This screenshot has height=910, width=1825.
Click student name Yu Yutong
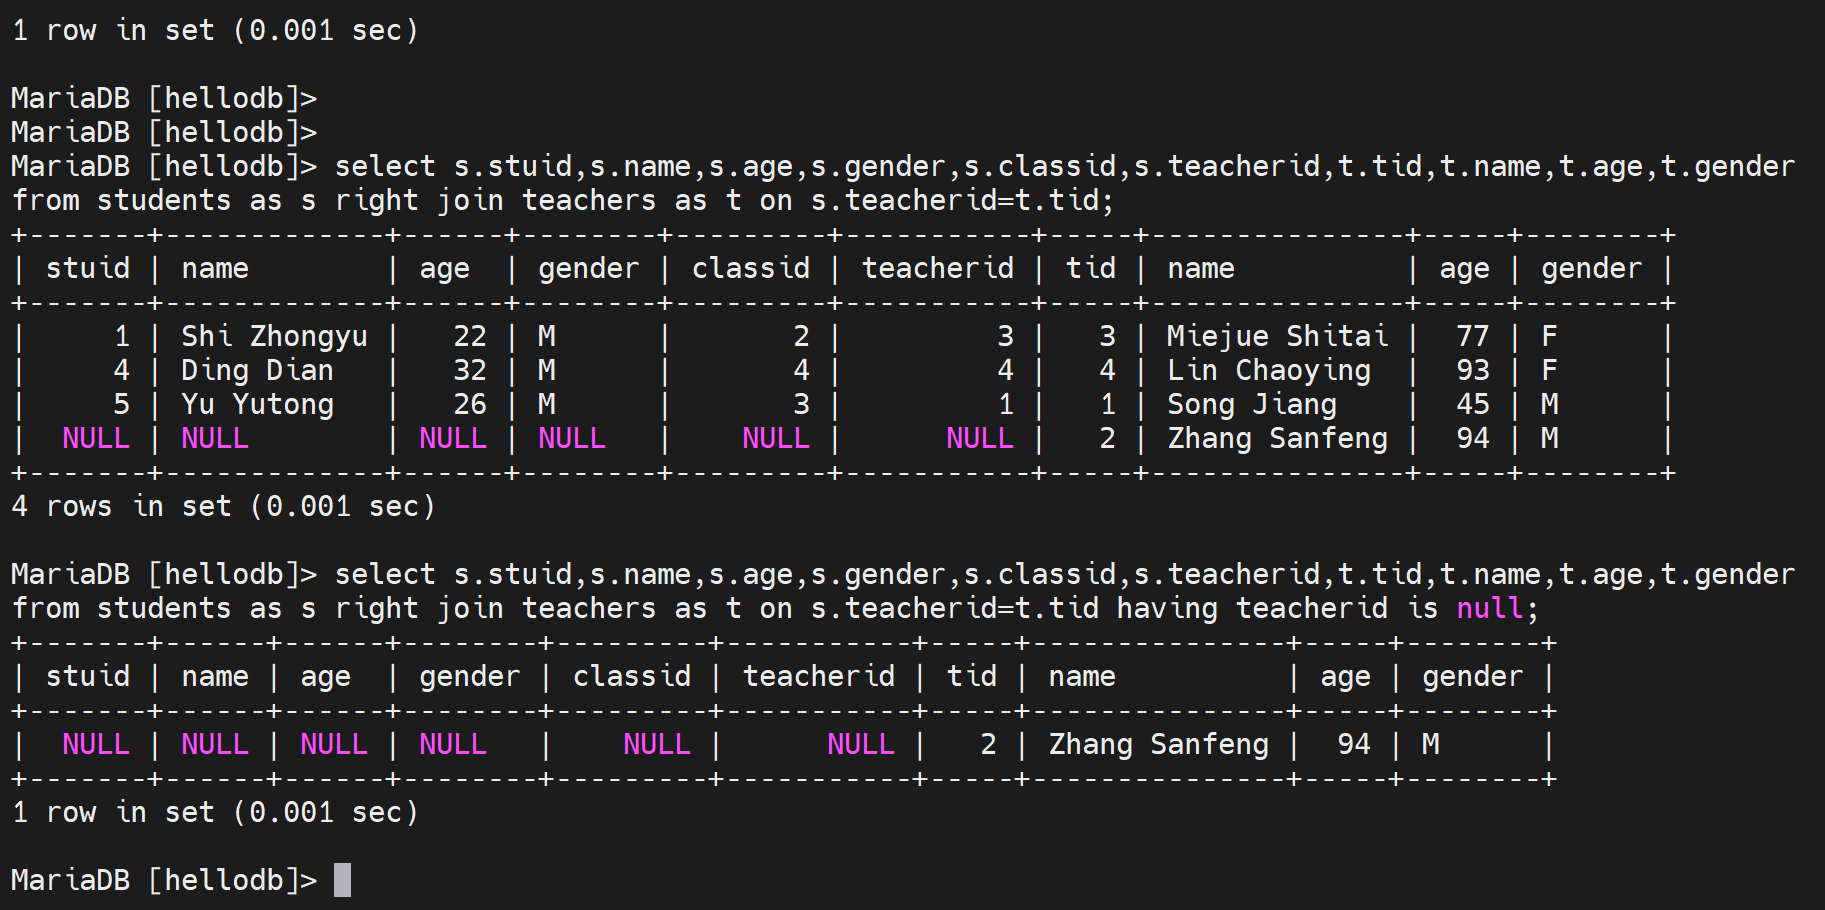pos(257,404)
